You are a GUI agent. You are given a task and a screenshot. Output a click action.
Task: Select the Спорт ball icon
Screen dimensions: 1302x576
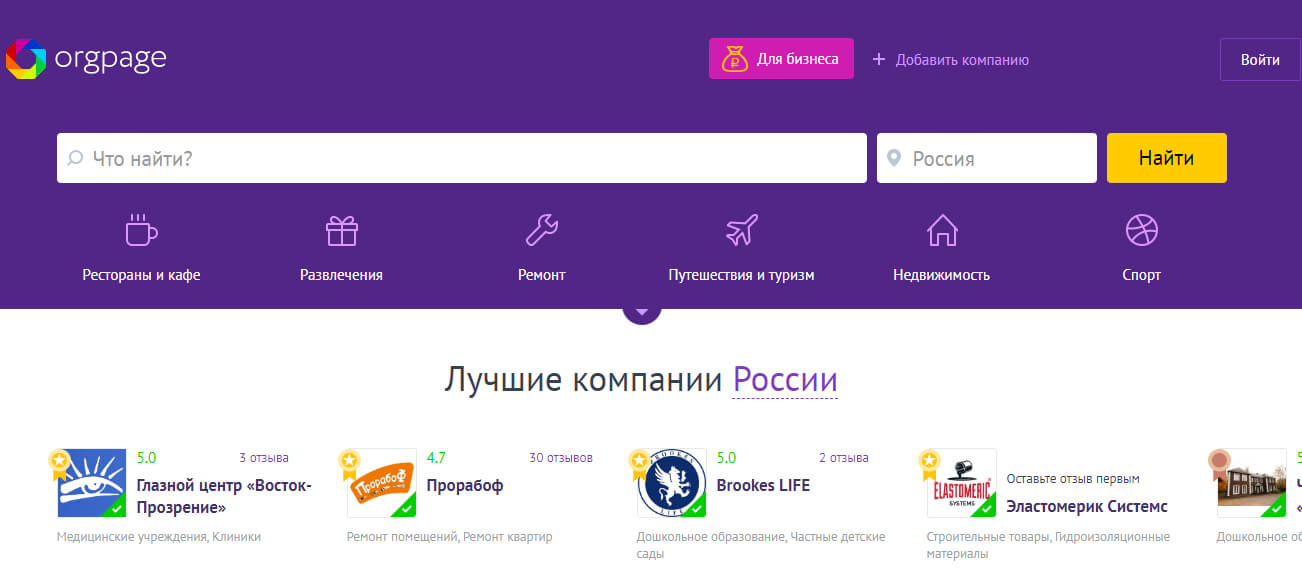click(1140, 231)
